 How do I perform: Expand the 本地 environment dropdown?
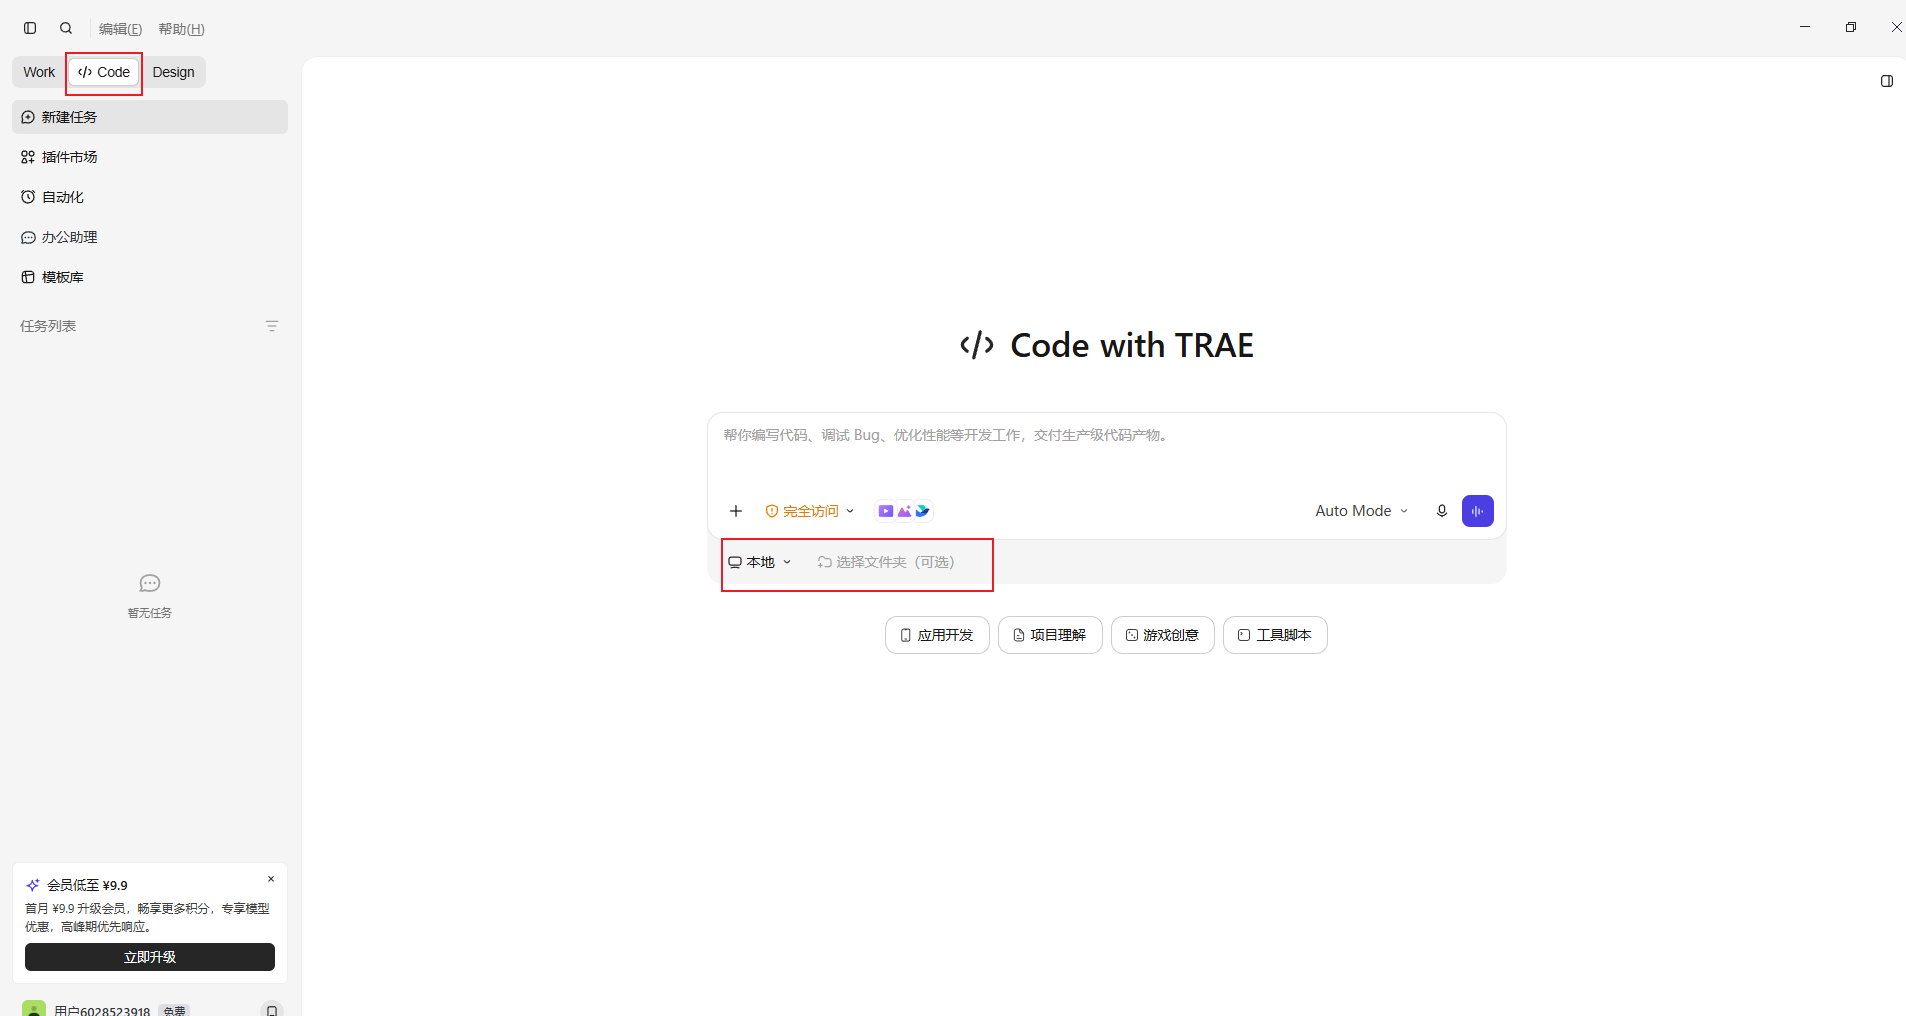(x=760, y=562)
